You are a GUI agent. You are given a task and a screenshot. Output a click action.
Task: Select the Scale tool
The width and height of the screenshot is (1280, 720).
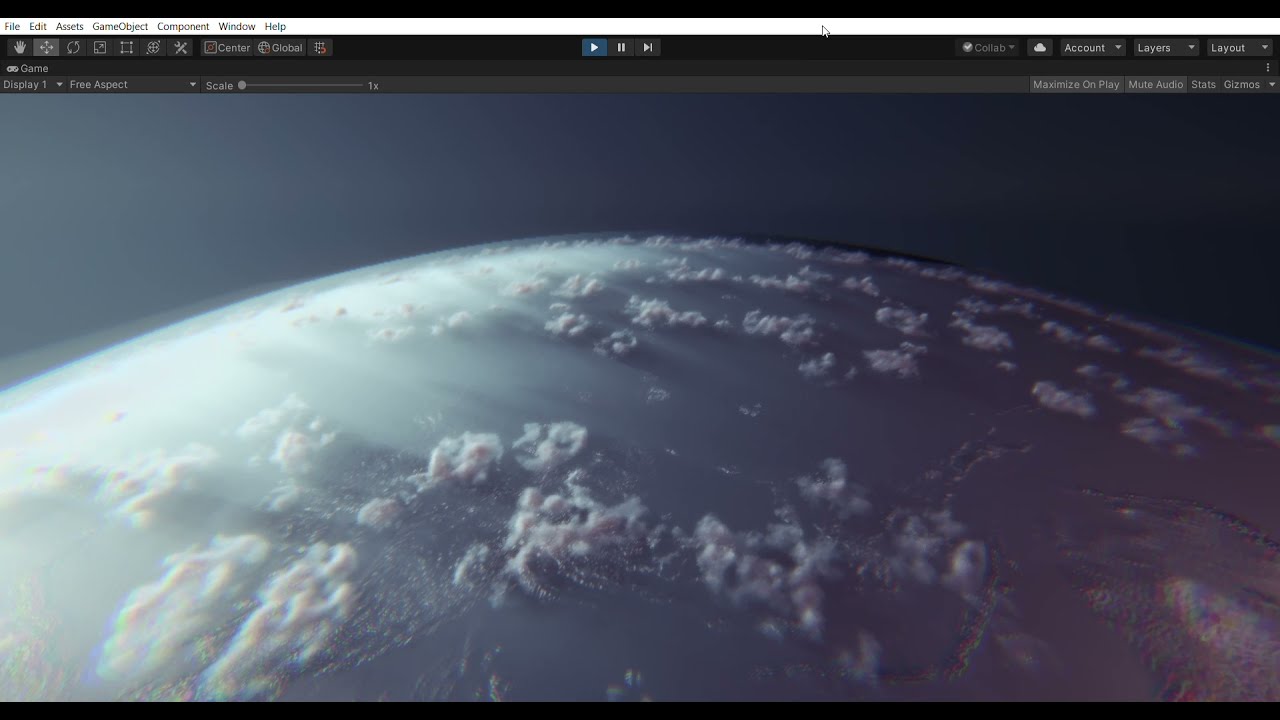pyautogui.click(x=100, y=48)
